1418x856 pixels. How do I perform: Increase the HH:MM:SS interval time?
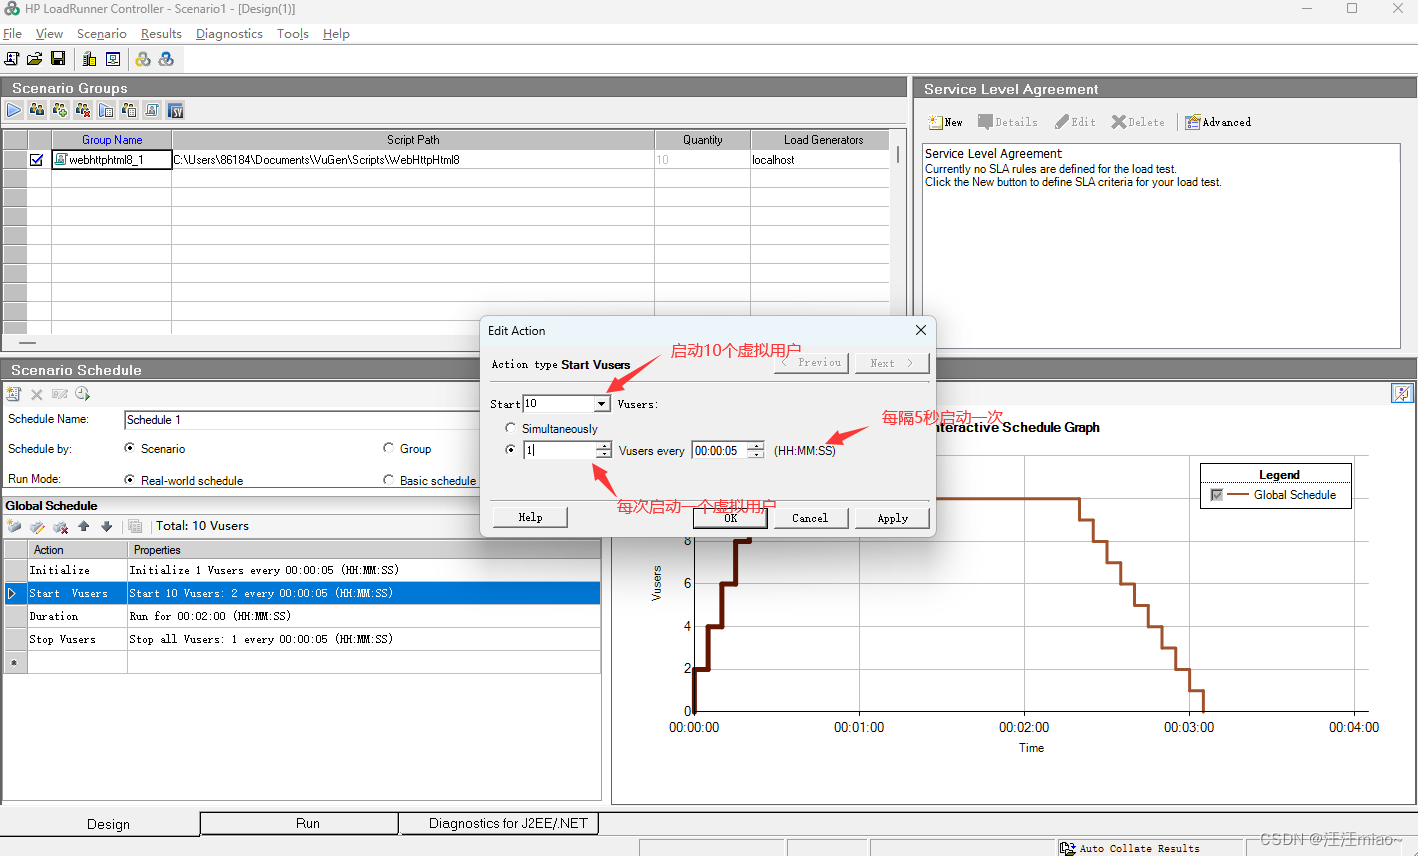point(756,446)
